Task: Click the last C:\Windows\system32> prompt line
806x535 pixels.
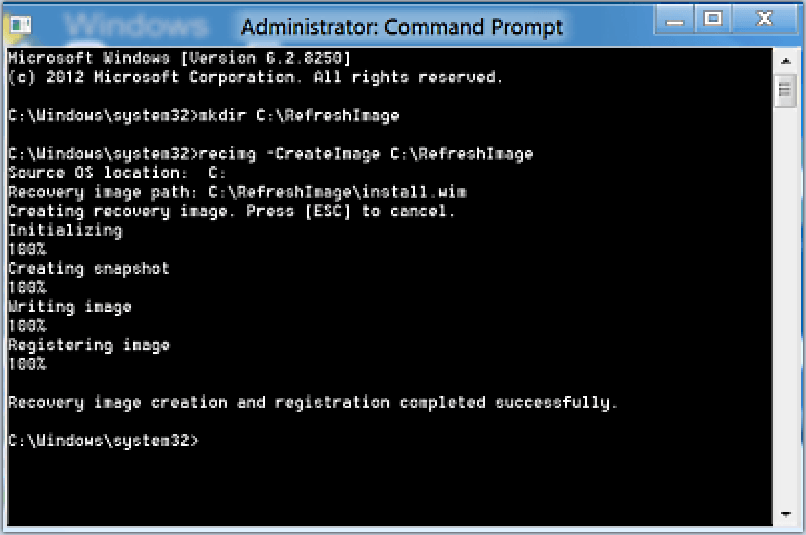Action: tap(104, 441)
